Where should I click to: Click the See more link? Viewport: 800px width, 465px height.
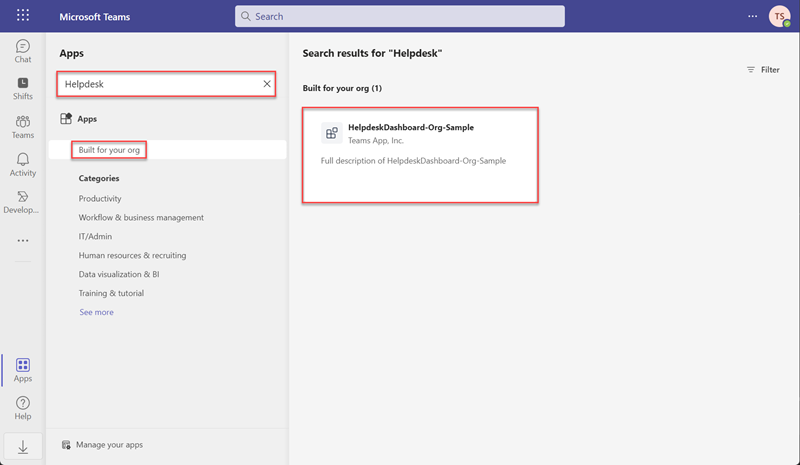pyautogui.click(x=96, y=312)
